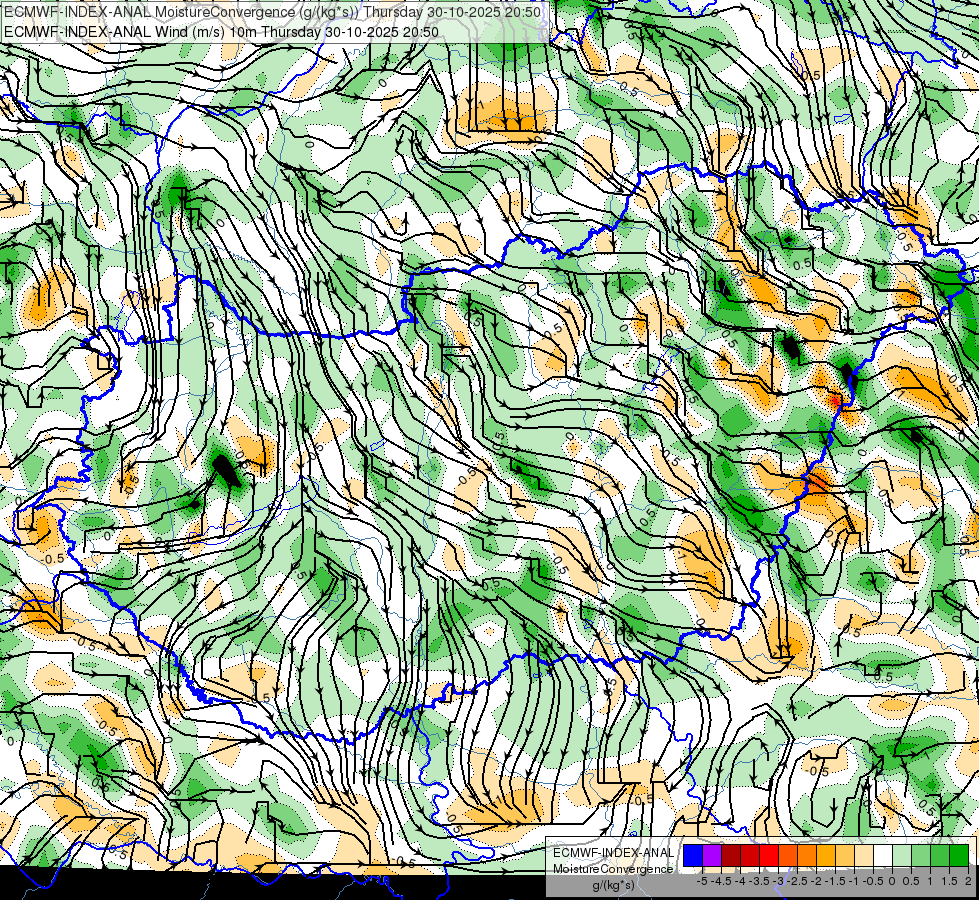Click the legend swatch between -2 and -1.5

pos(826,855)
